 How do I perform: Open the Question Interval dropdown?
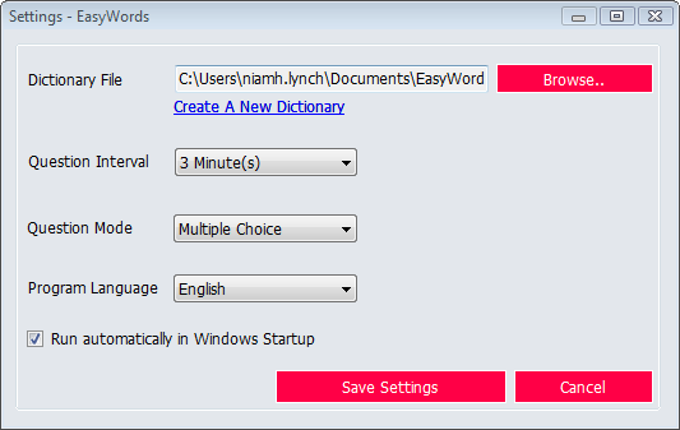(x=265, y=163)
